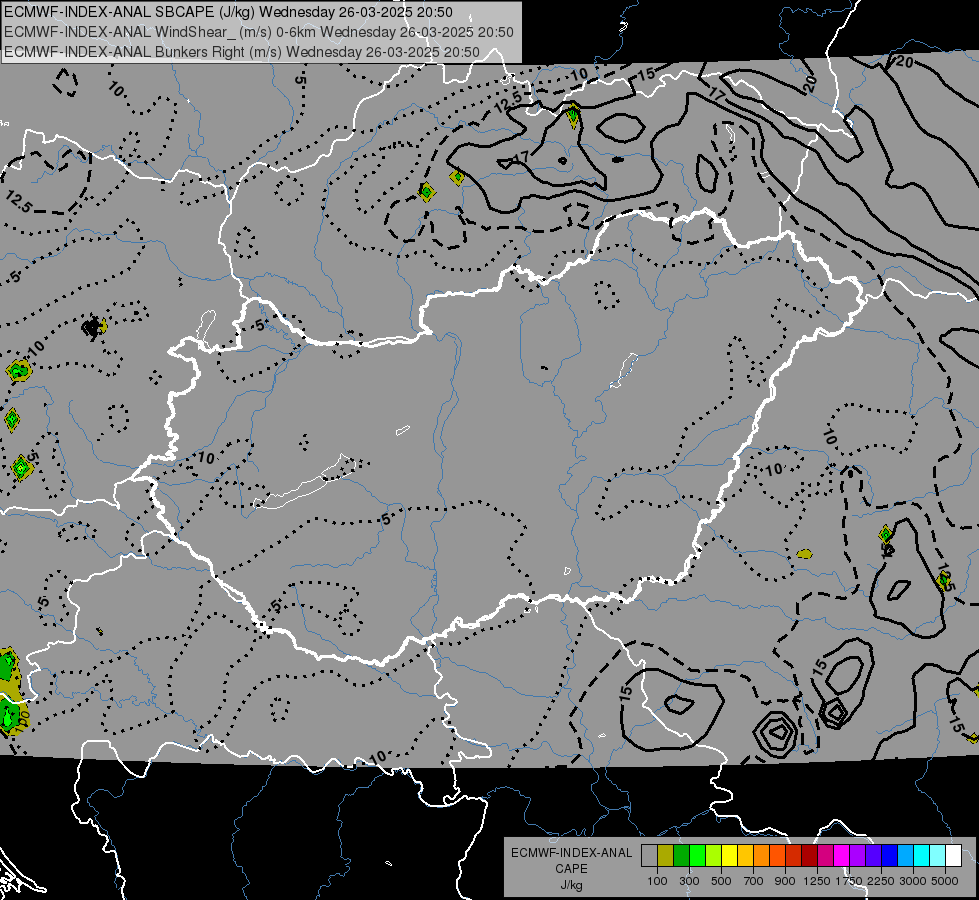
Task: Select the white legend swatch
Action: tap(953, 855)
